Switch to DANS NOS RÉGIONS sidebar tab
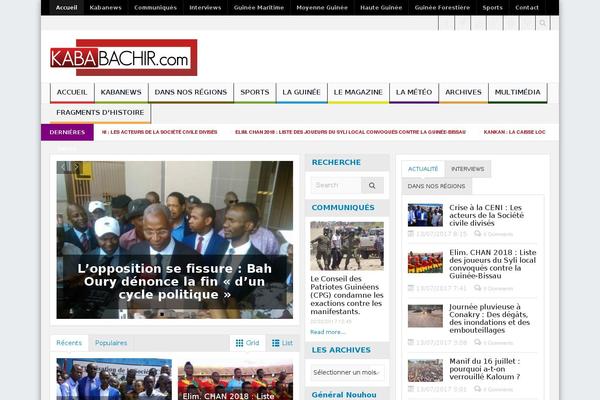 coord(436,186)
